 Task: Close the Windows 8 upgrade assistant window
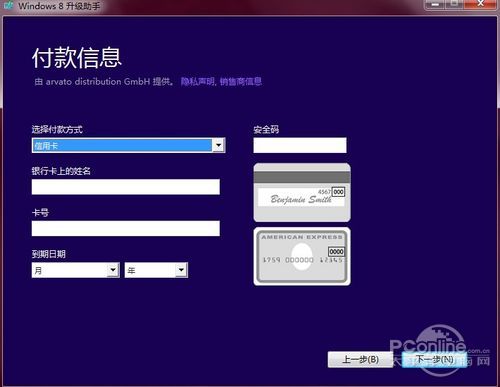coord(481,4)
